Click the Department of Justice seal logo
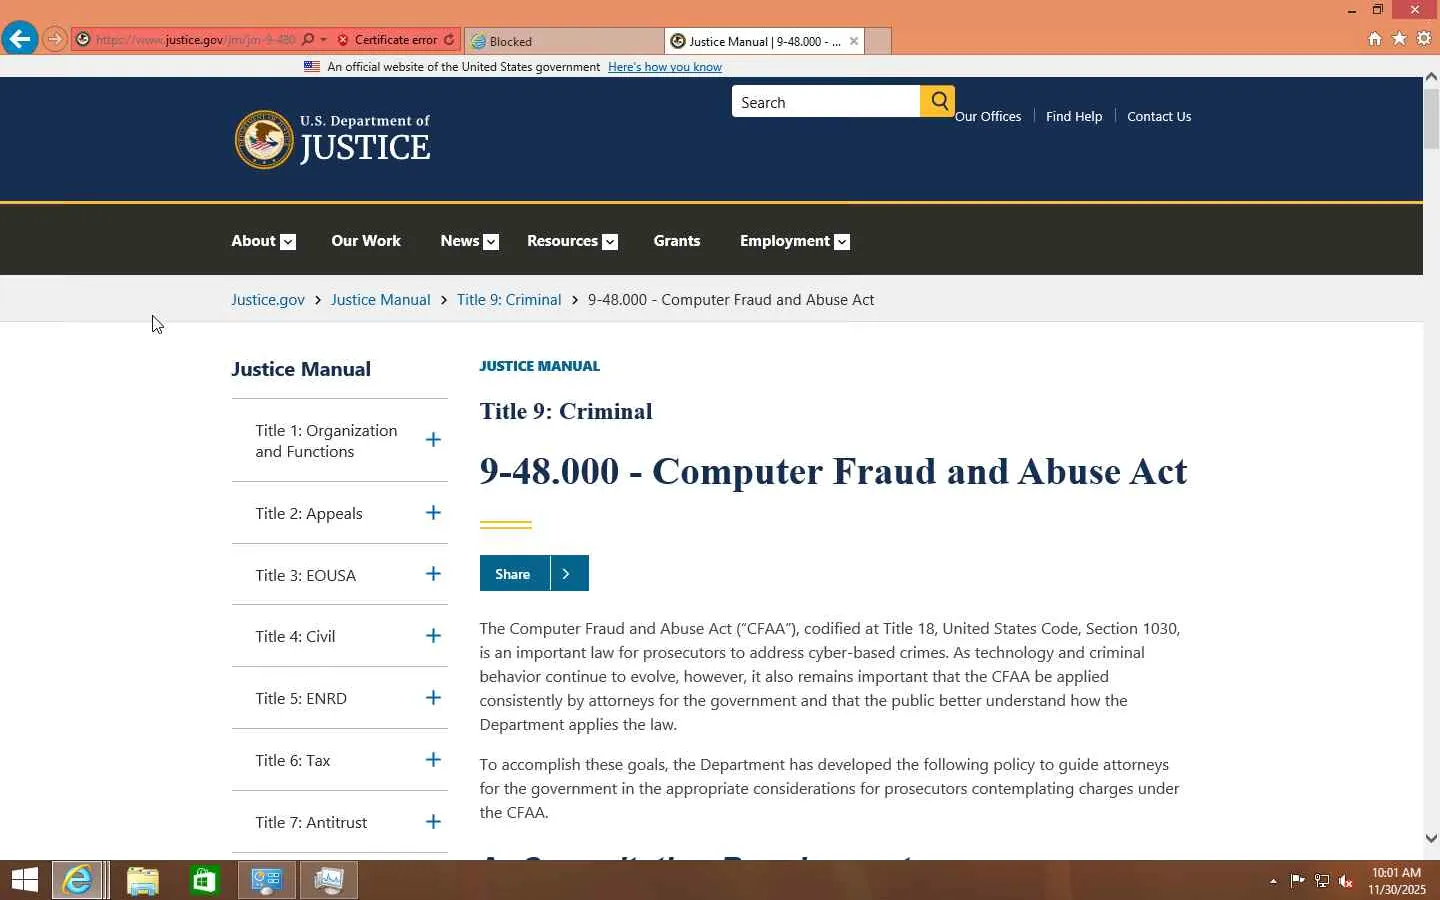 [263, 139]
